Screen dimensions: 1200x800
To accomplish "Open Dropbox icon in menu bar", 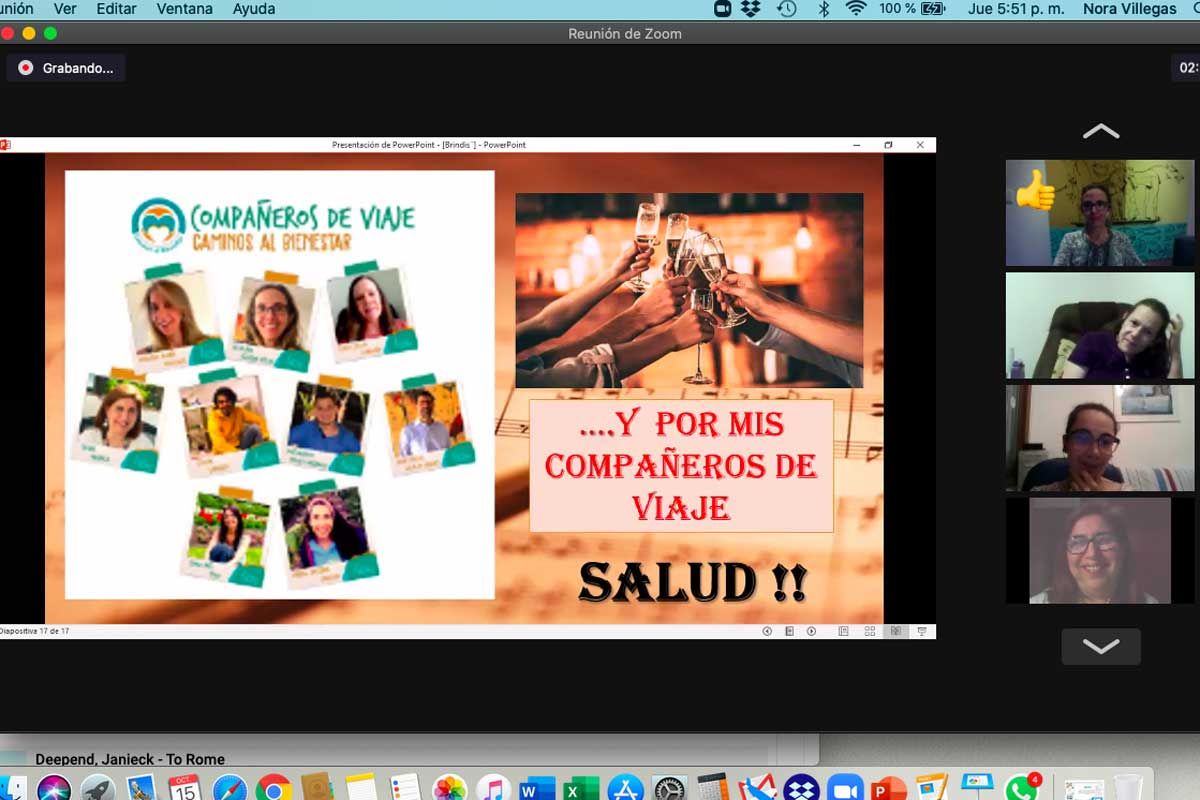I will [x=750, y=9].
